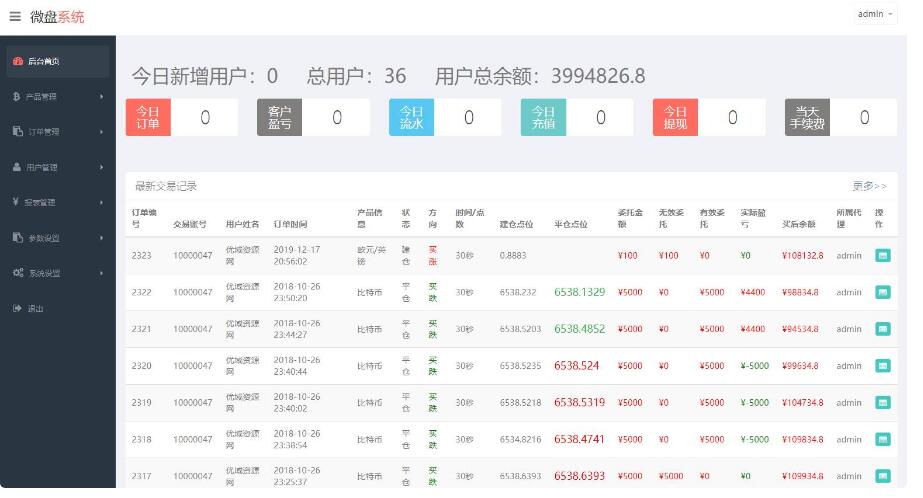
Task: Click the balance value ¥104734.8
Action: pyautogui.click(x=802, y=403)
